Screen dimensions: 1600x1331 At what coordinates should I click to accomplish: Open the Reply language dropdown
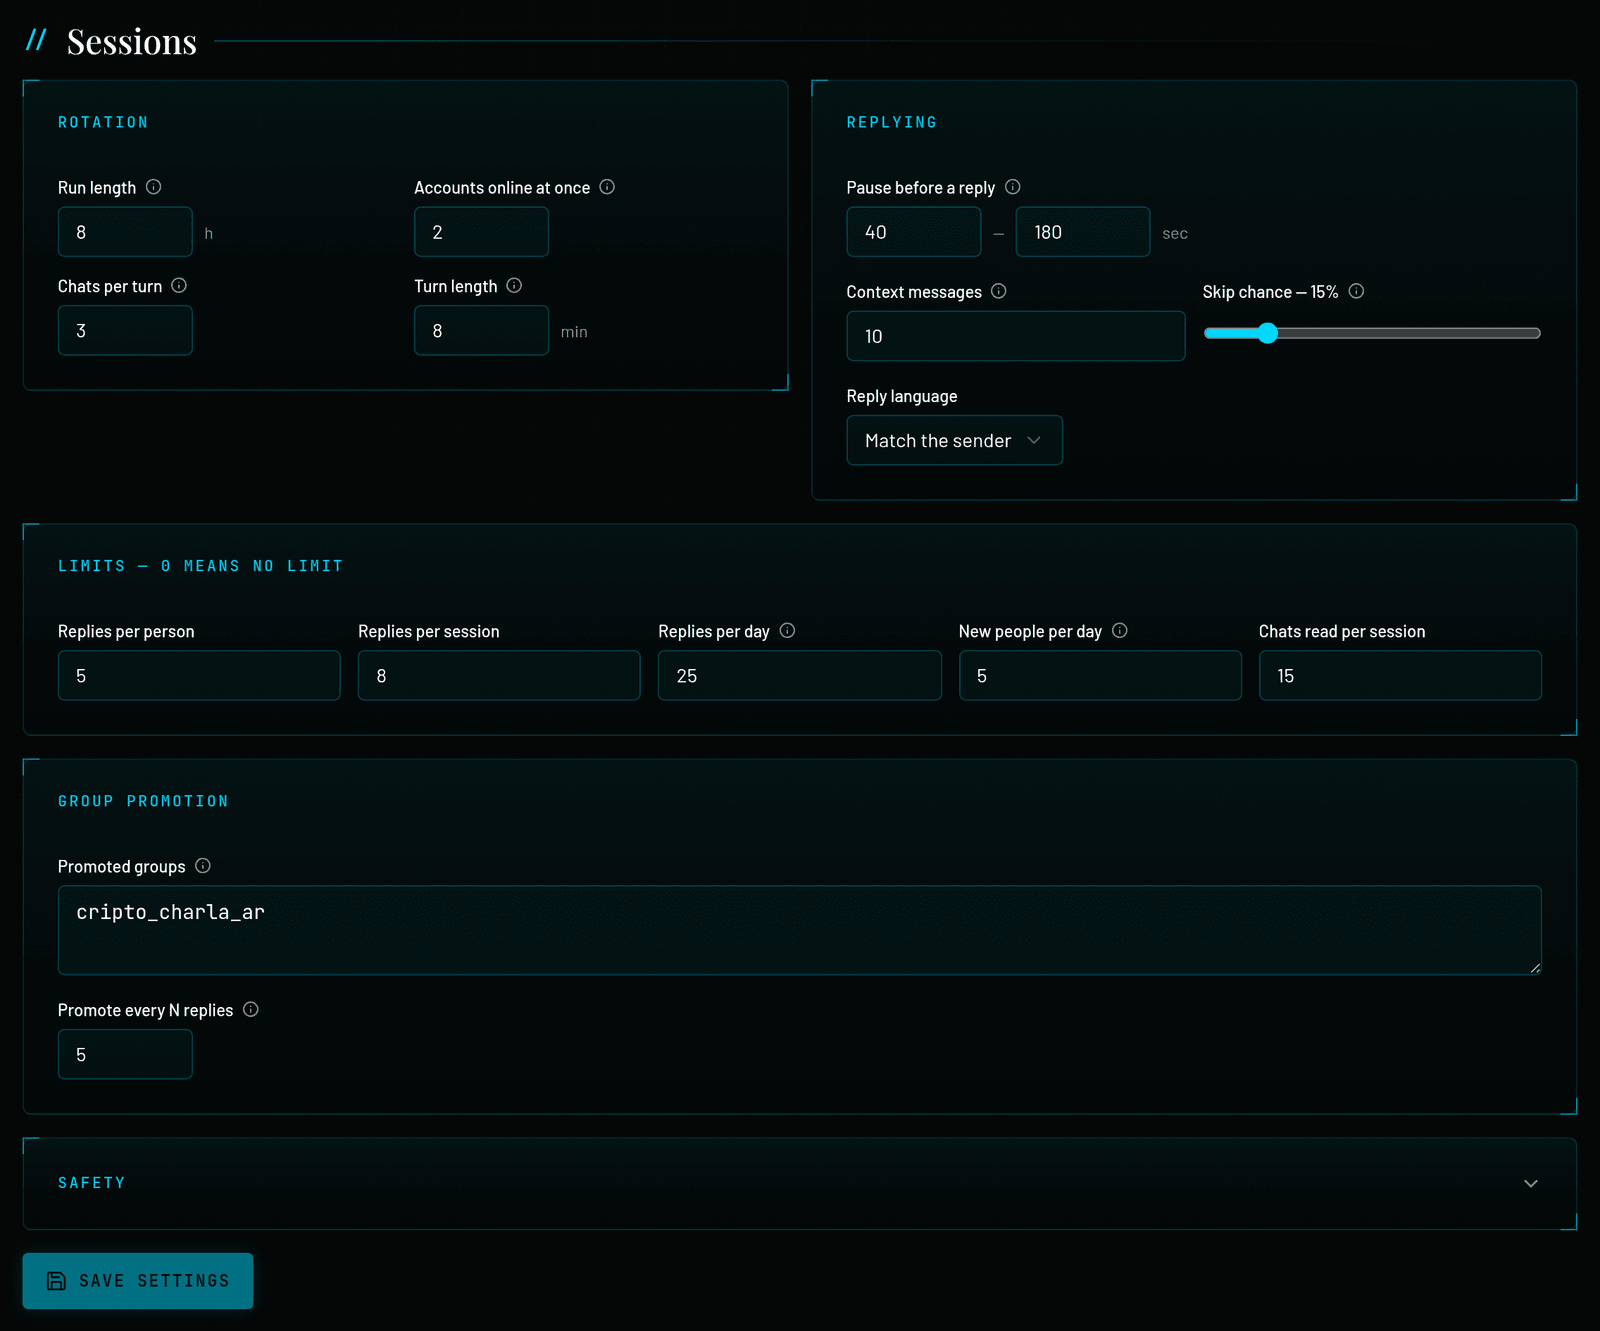(x=954, y=440)
